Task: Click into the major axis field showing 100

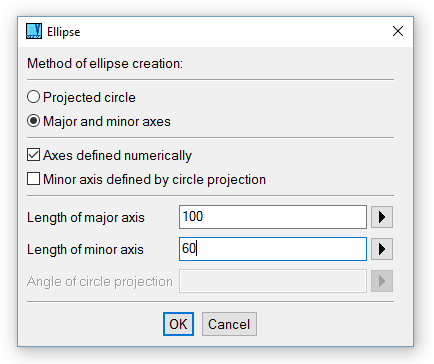Action: [273, 217]
